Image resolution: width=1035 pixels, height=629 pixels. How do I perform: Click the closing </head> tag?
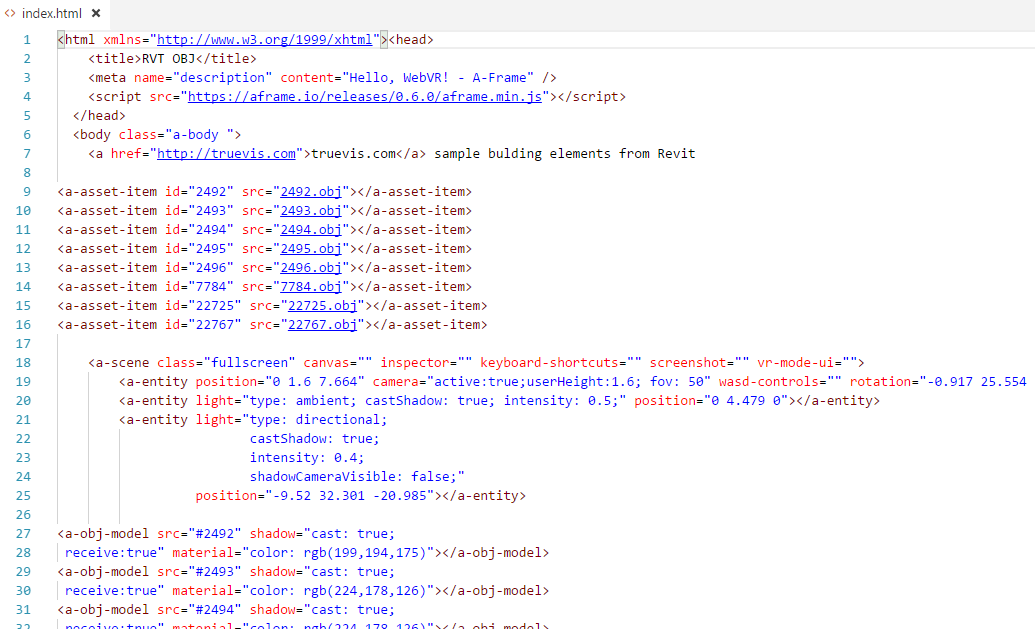point(99,116)
